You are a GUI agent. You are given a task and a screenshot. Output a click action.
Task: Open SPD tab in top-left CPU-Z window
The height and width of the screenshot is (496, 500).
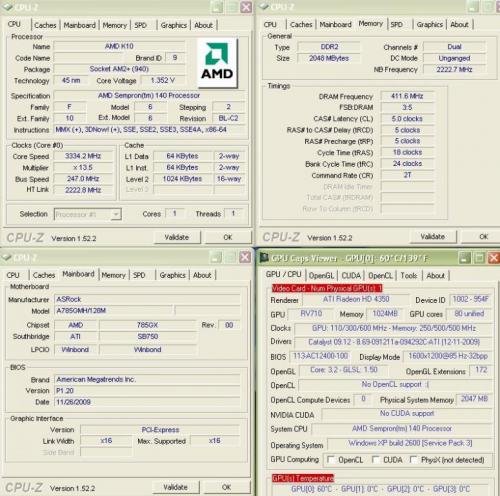pyautogui.click(x=140, y=25)
